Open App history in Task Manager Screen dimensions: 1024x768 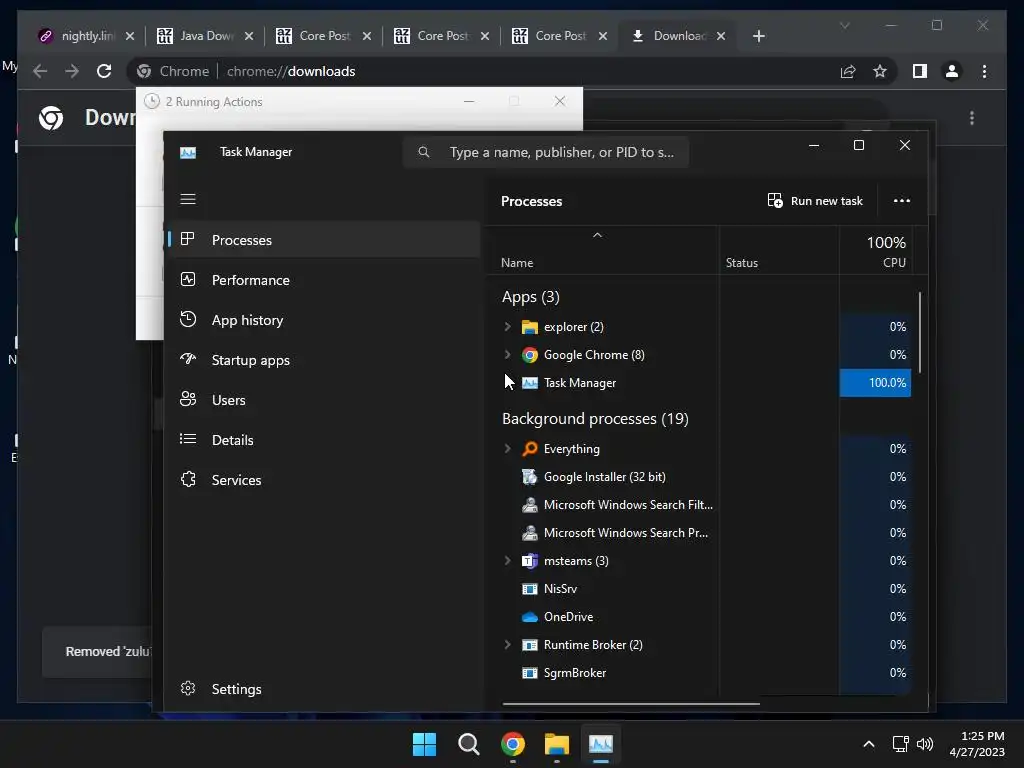pyautogui.click(x=323, y=320)
